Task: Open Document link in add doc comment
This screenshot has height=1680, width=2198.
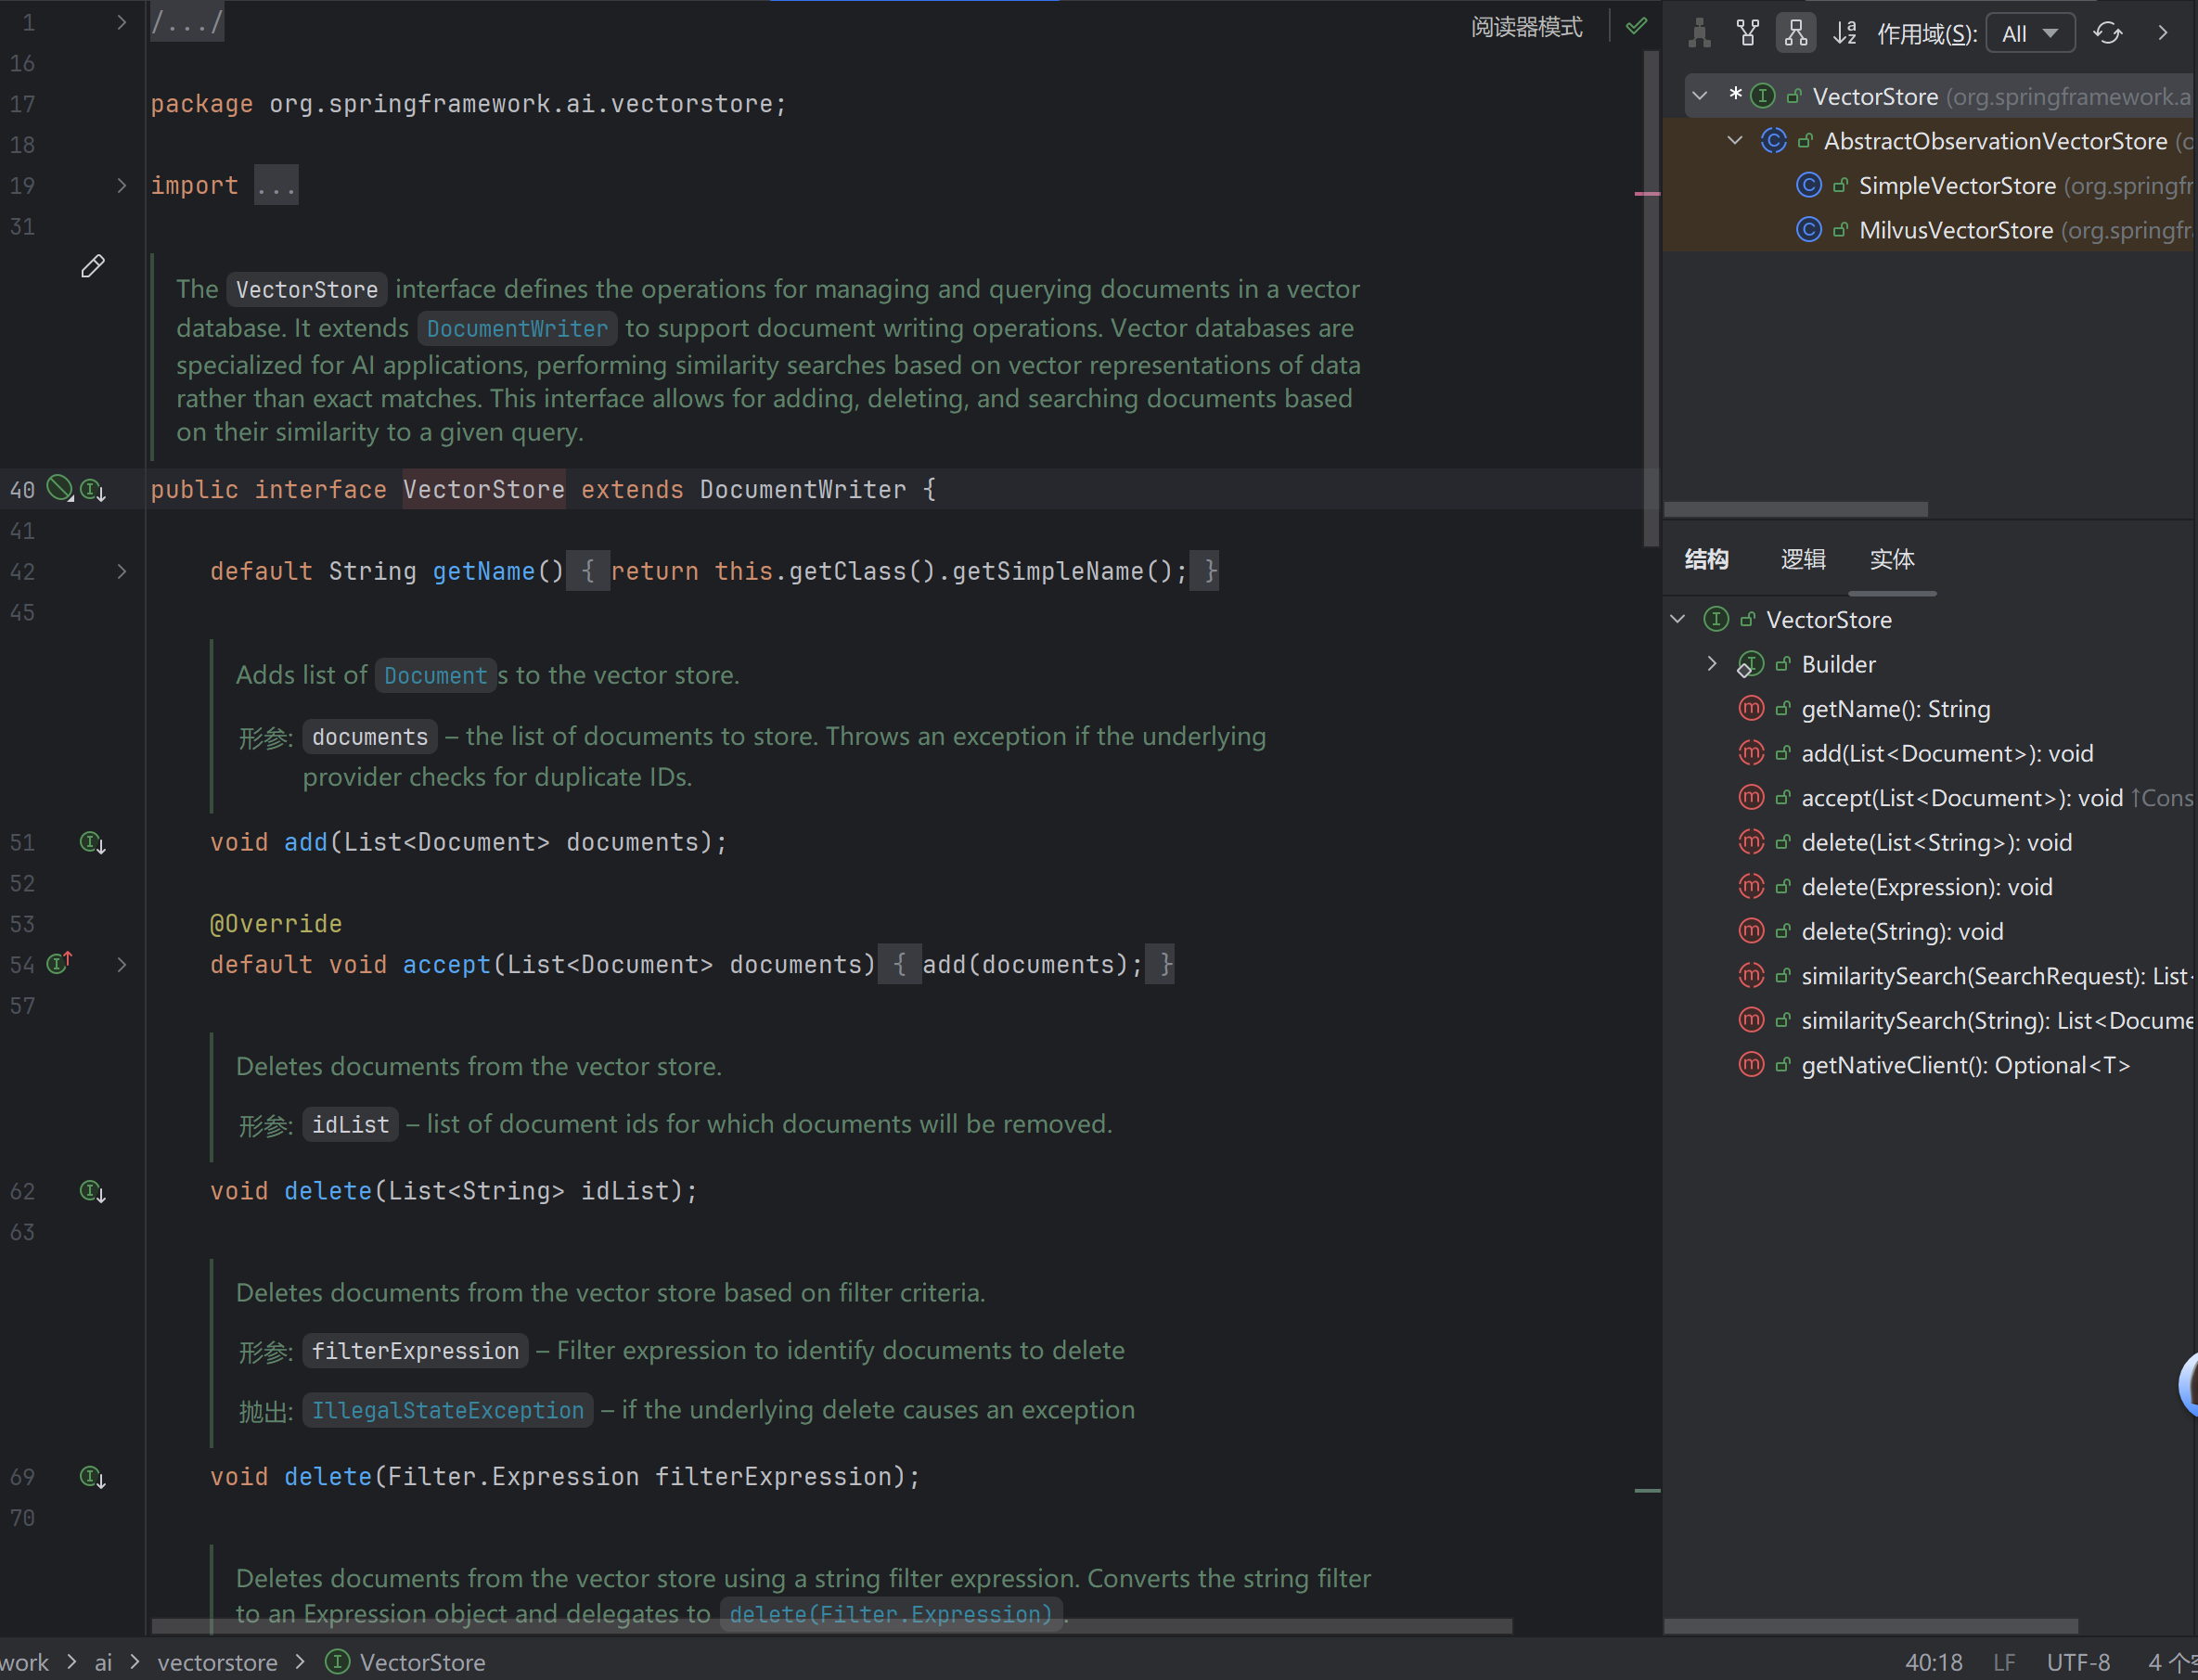Action: pos(435,675)
